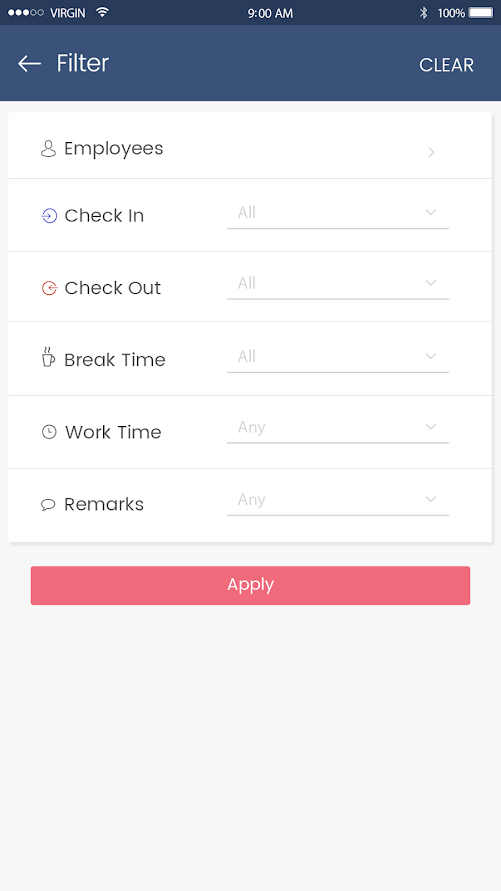This screenshot has width=501, height=891.
Task: Expand the Employees chevron arrow
Action: tap(431, 152)
